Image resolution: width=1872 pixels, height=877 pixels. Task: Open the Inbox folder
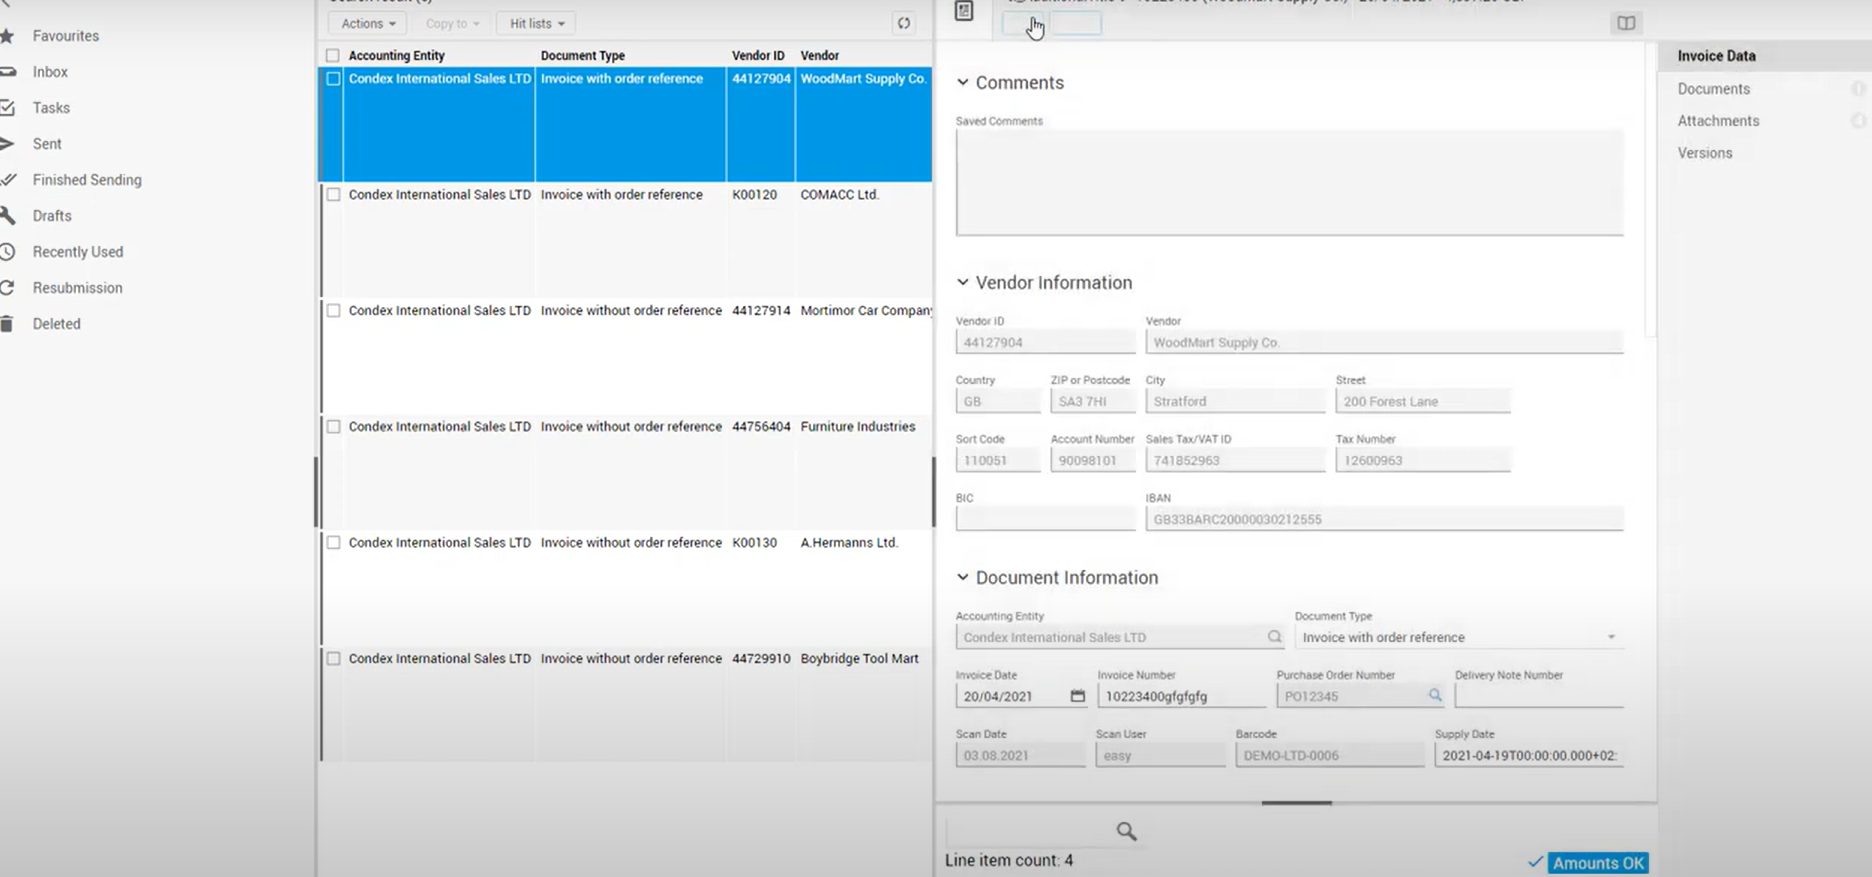point(50,72)
